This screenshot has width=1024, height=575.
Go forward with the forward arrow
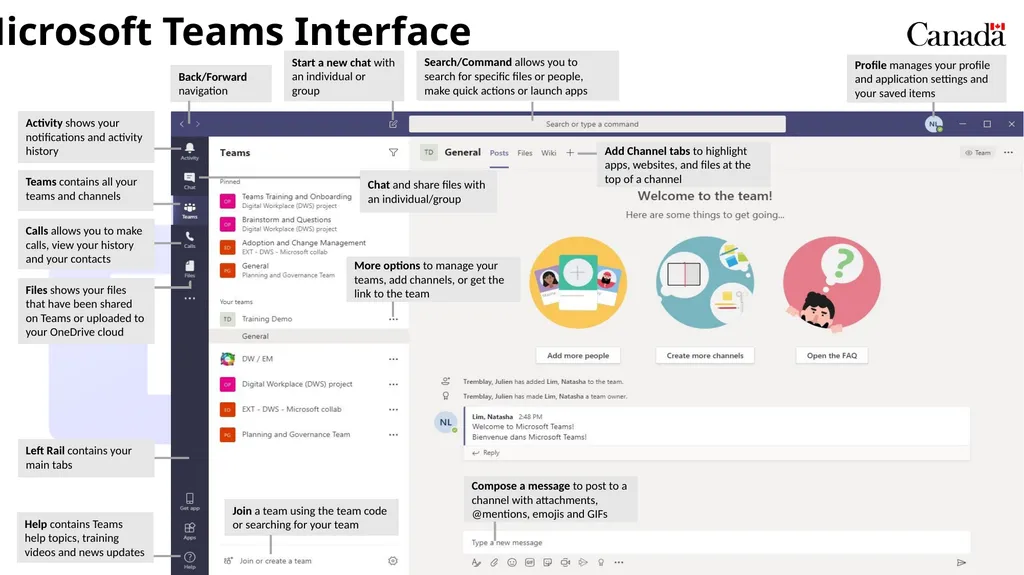point(197,123)
